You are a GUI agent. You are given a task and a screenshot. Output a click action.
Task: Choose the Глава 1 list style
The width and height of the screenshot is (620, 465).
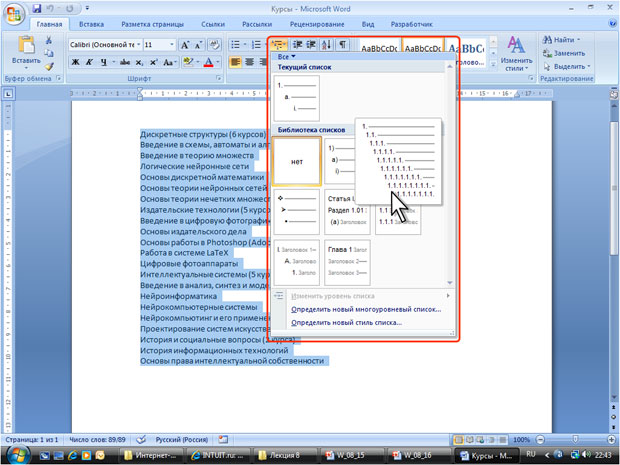(x=347, y=262)
